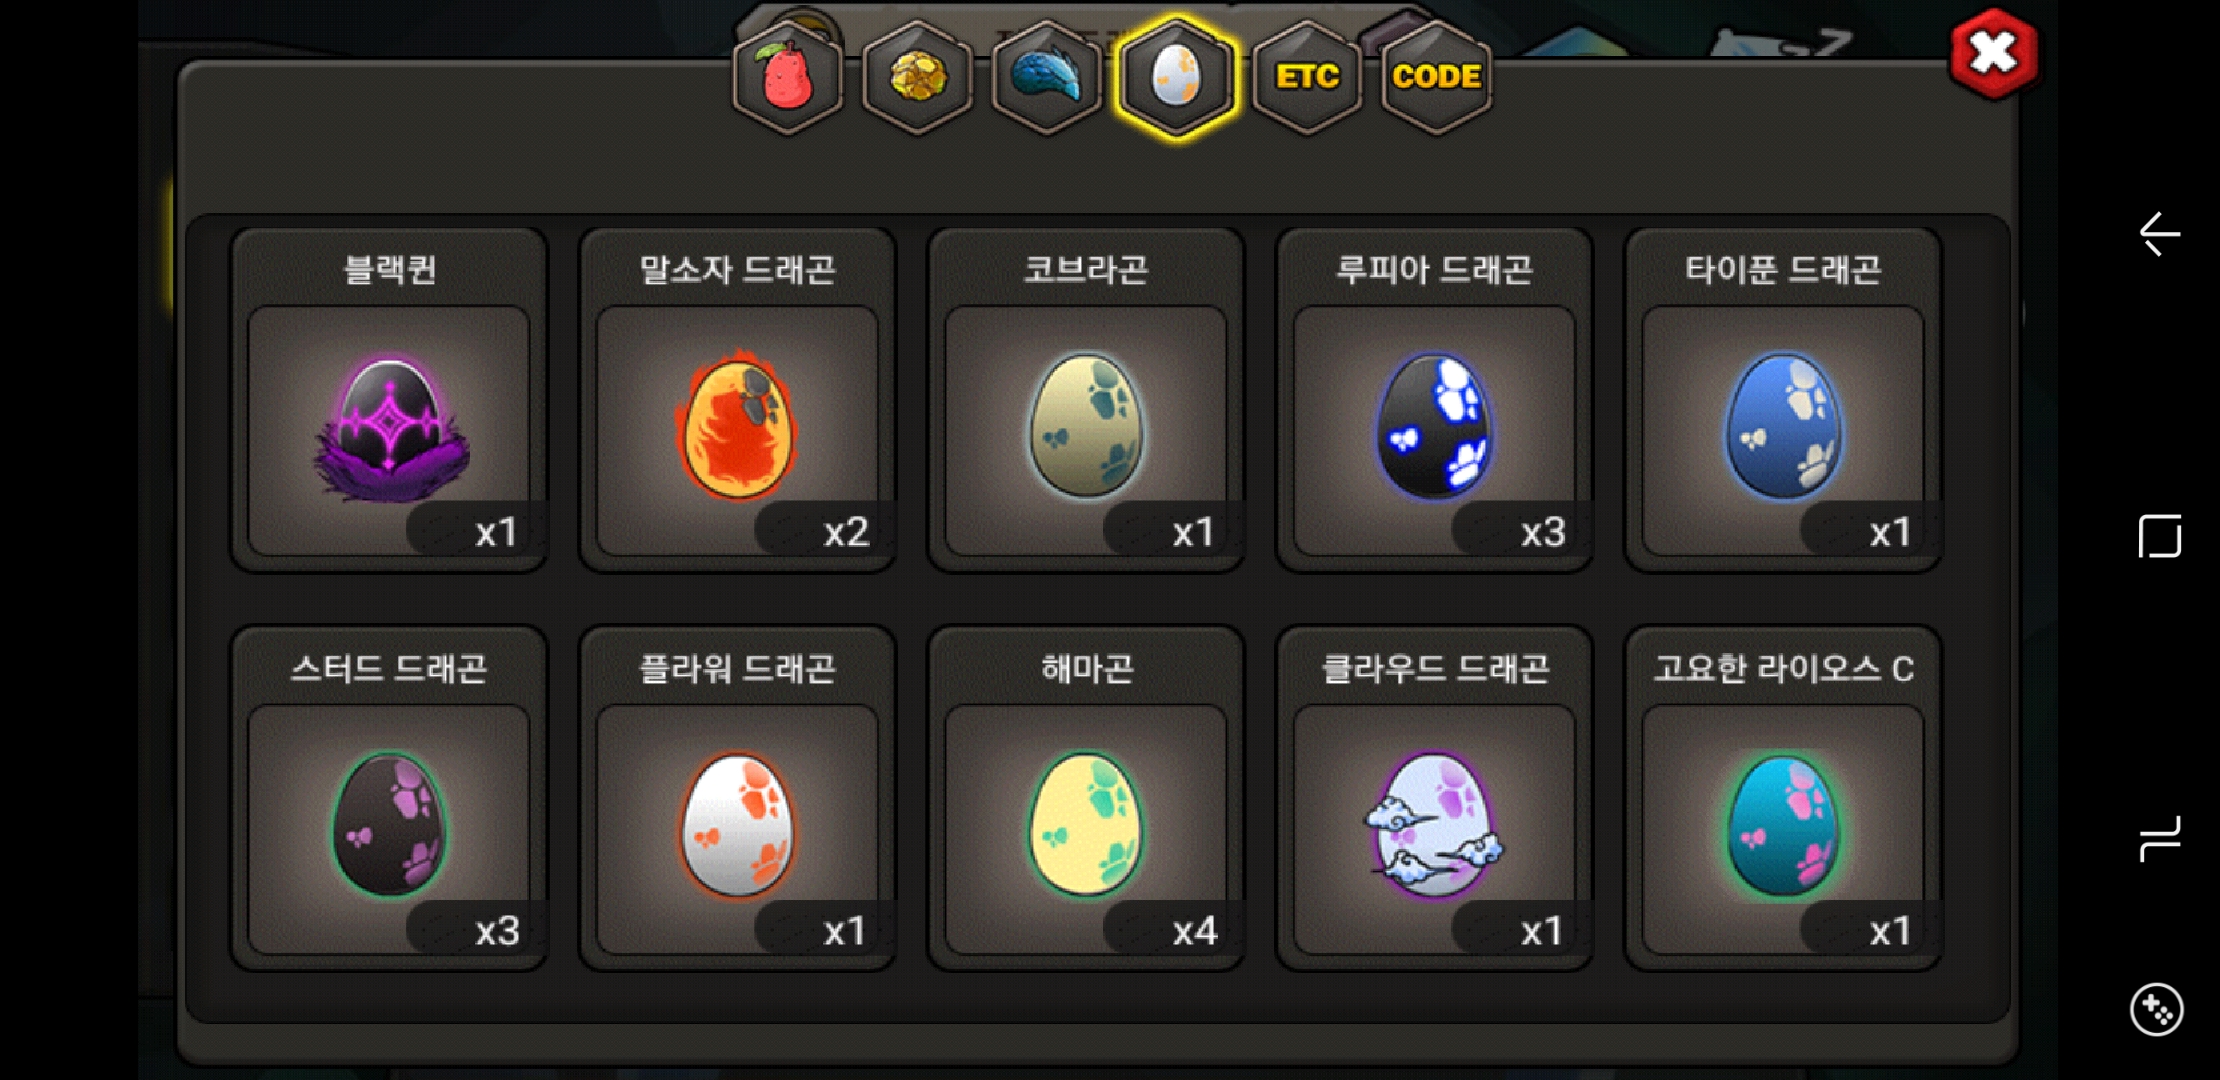
Task: Open the game tools controller icon
Action: coord(2156,1010)
